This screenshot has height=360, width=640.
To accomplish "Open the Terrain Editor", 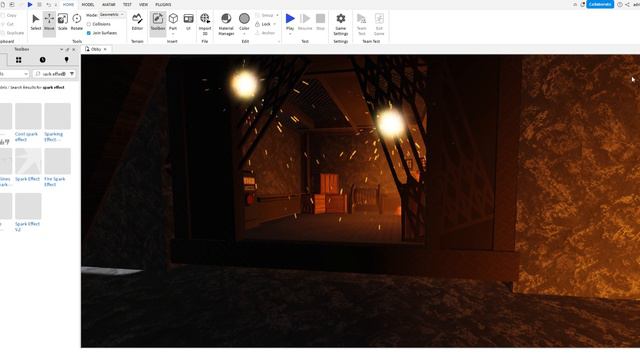I will coord(137,22).
